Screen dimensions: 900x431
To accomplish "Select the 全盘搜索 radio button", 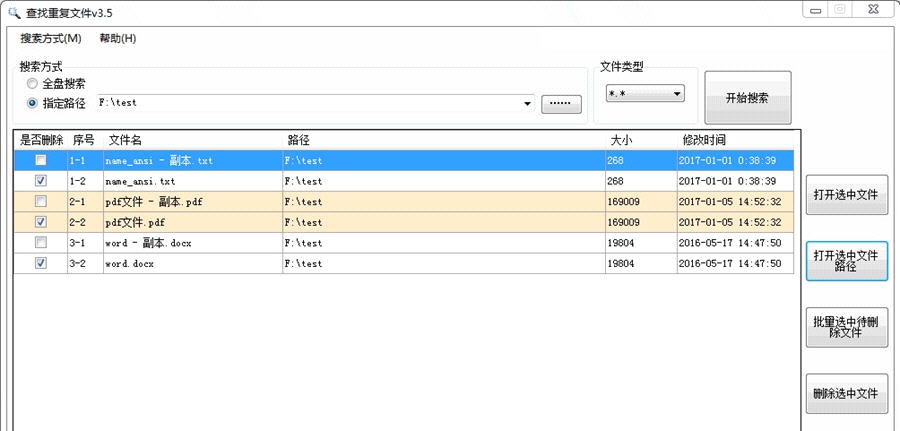I will coord(32,84).
